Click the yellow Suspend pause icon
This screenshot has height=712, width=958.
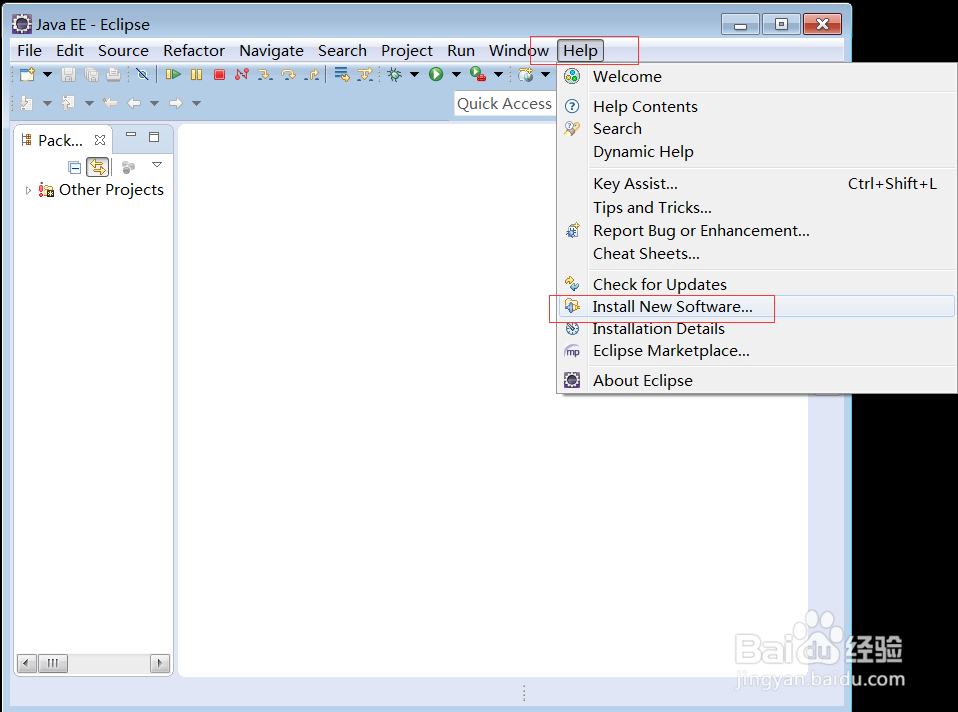196,75
